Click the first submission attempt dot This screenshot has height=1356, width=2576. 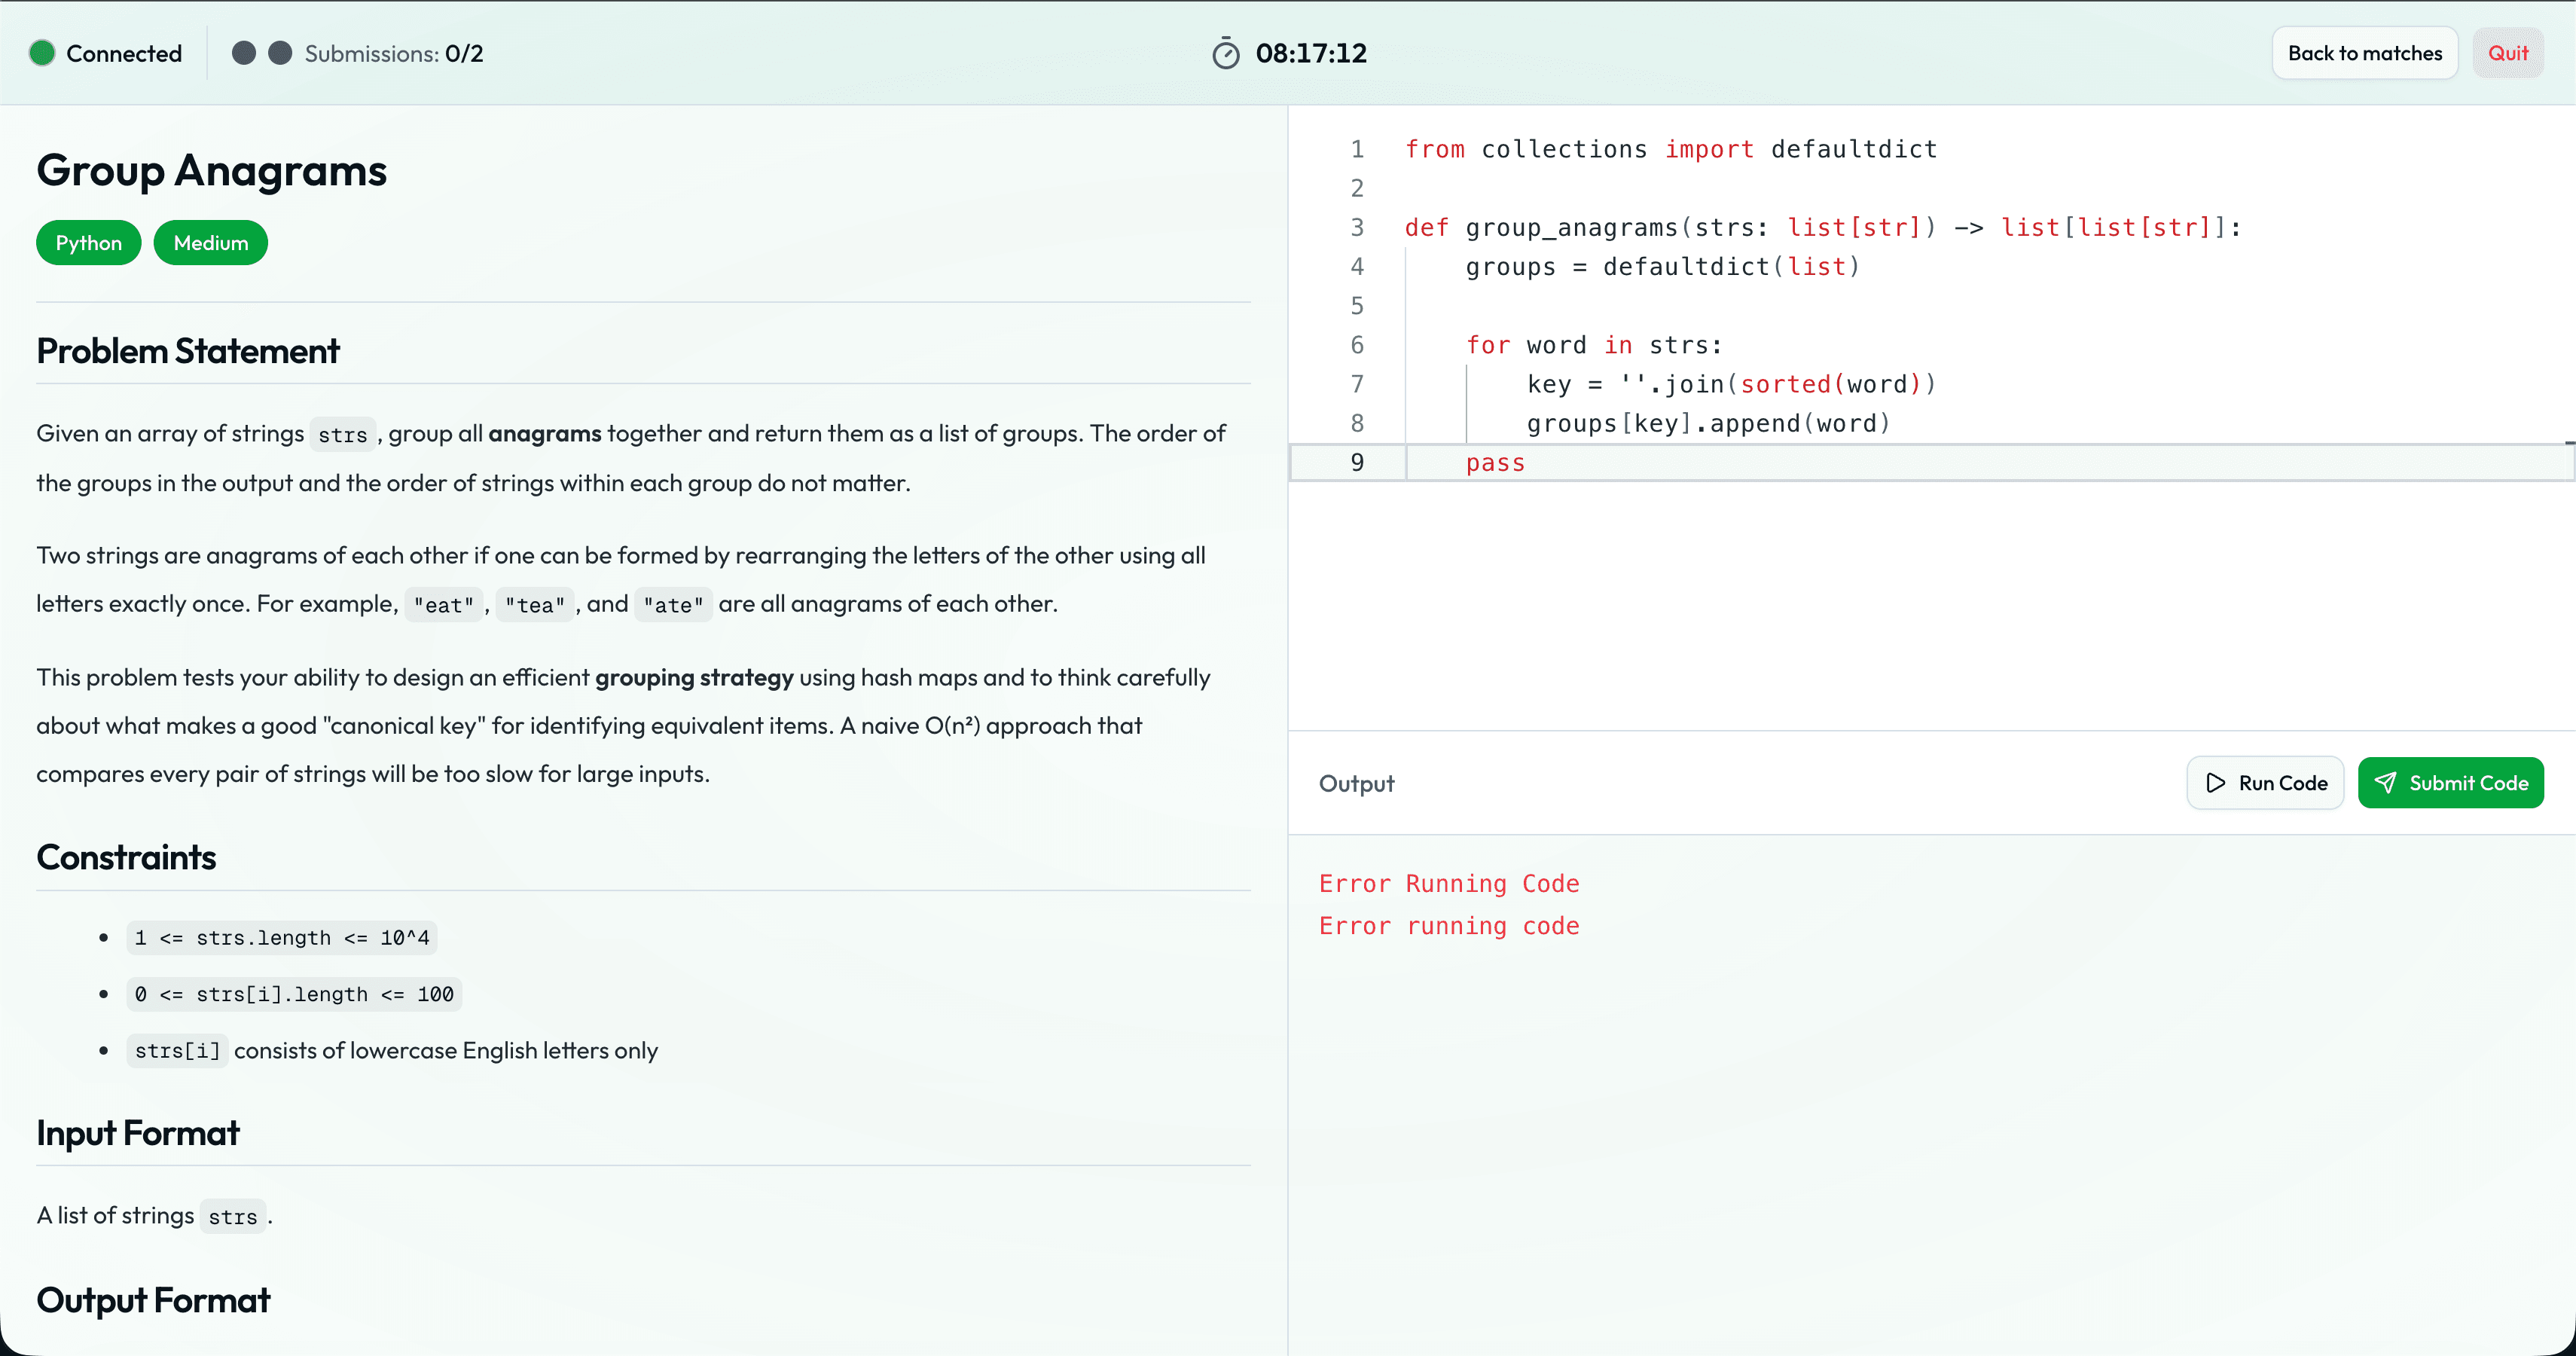click(x=243, y=53)
